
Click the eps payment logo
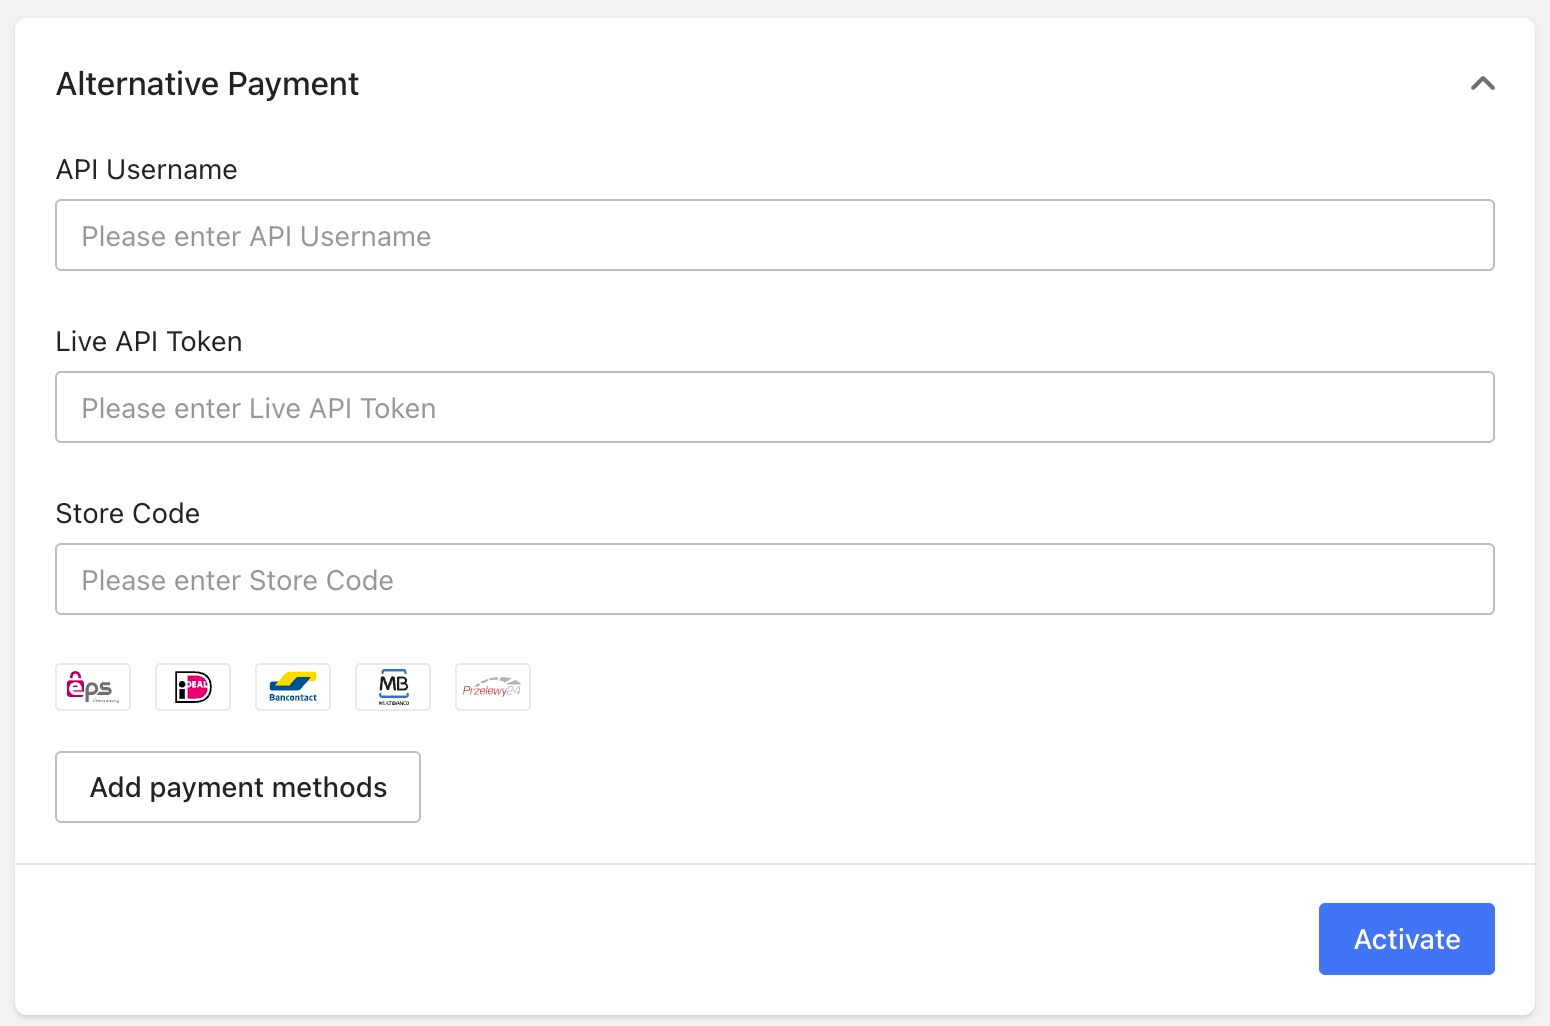click(x=93, y=687)
